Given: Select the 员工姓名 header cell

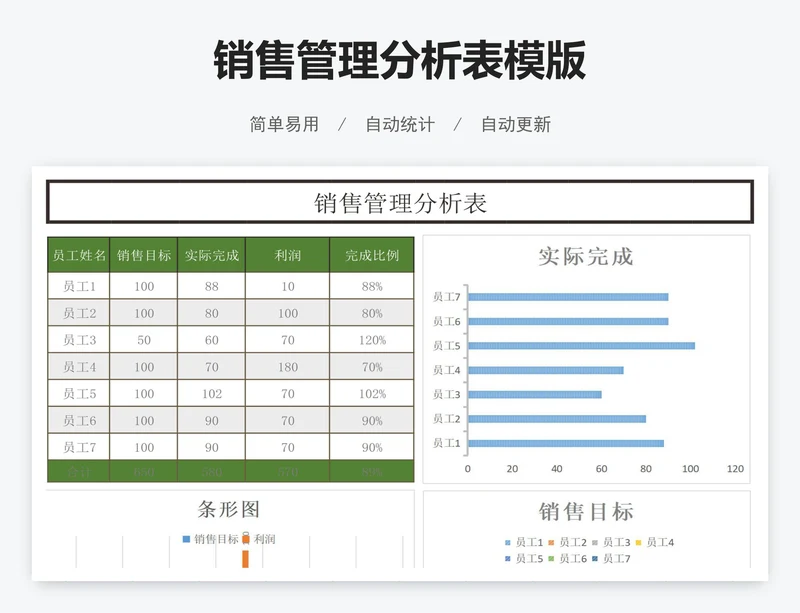Looking at the screenshot, I should click(x=79, y=255).
